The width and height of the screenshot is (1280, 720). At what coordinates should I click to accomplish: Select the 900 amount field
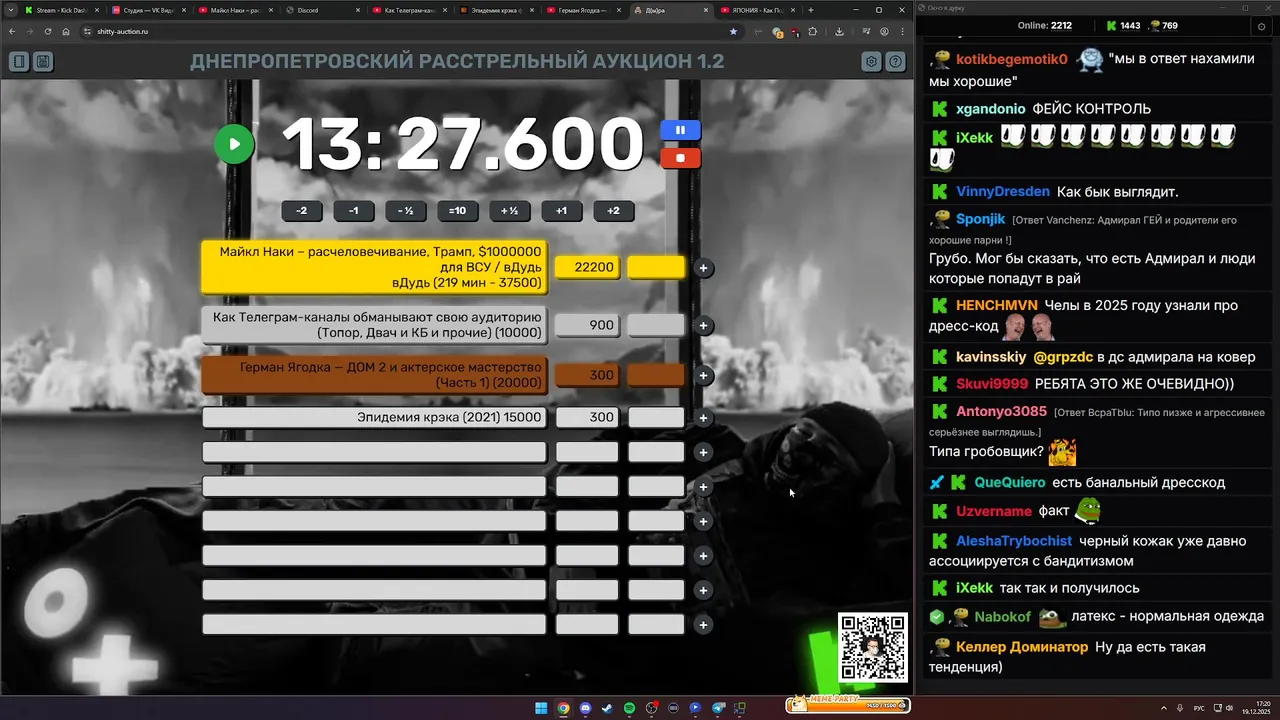(x=587, y=325)
